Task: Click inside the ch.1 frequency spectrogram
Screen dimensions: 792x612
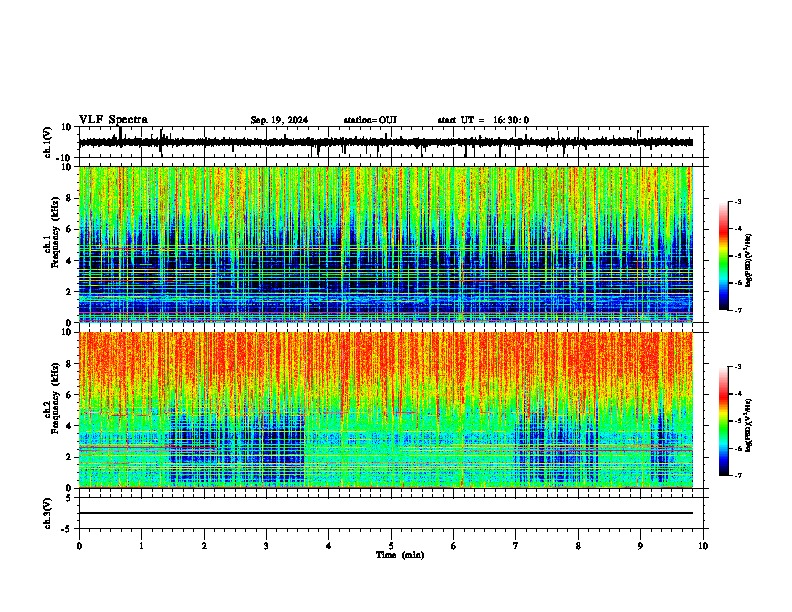Action: click(386, 244)
